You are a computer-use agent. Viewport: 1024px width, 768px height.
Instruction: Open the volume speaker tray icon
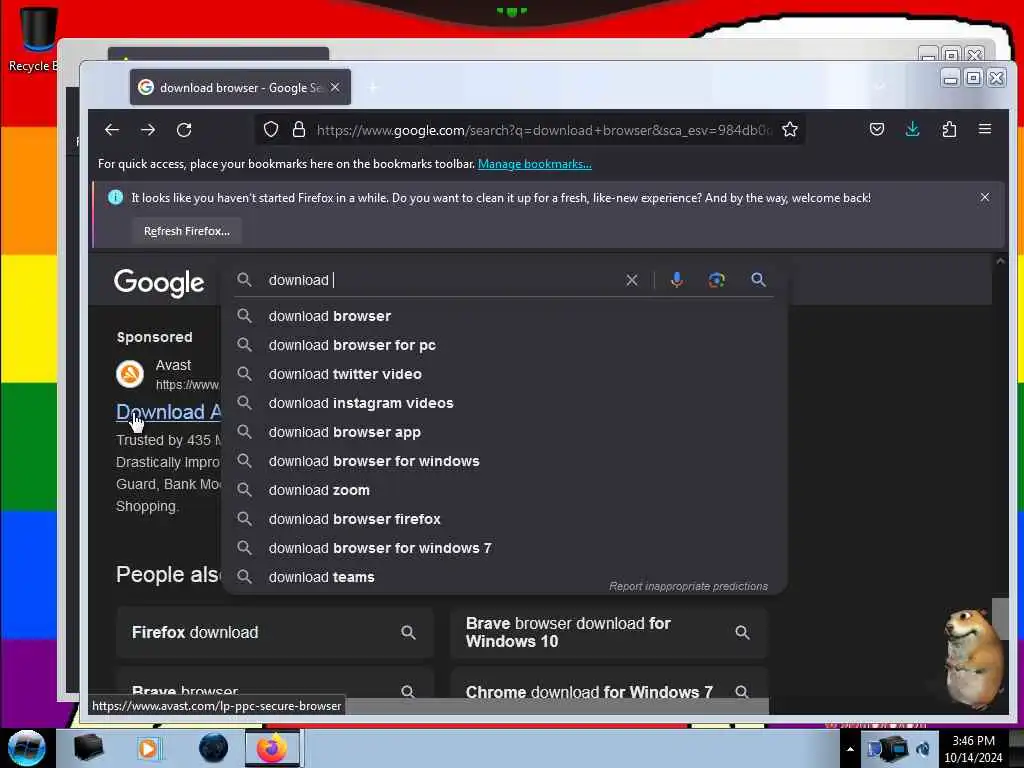[923, 749]
